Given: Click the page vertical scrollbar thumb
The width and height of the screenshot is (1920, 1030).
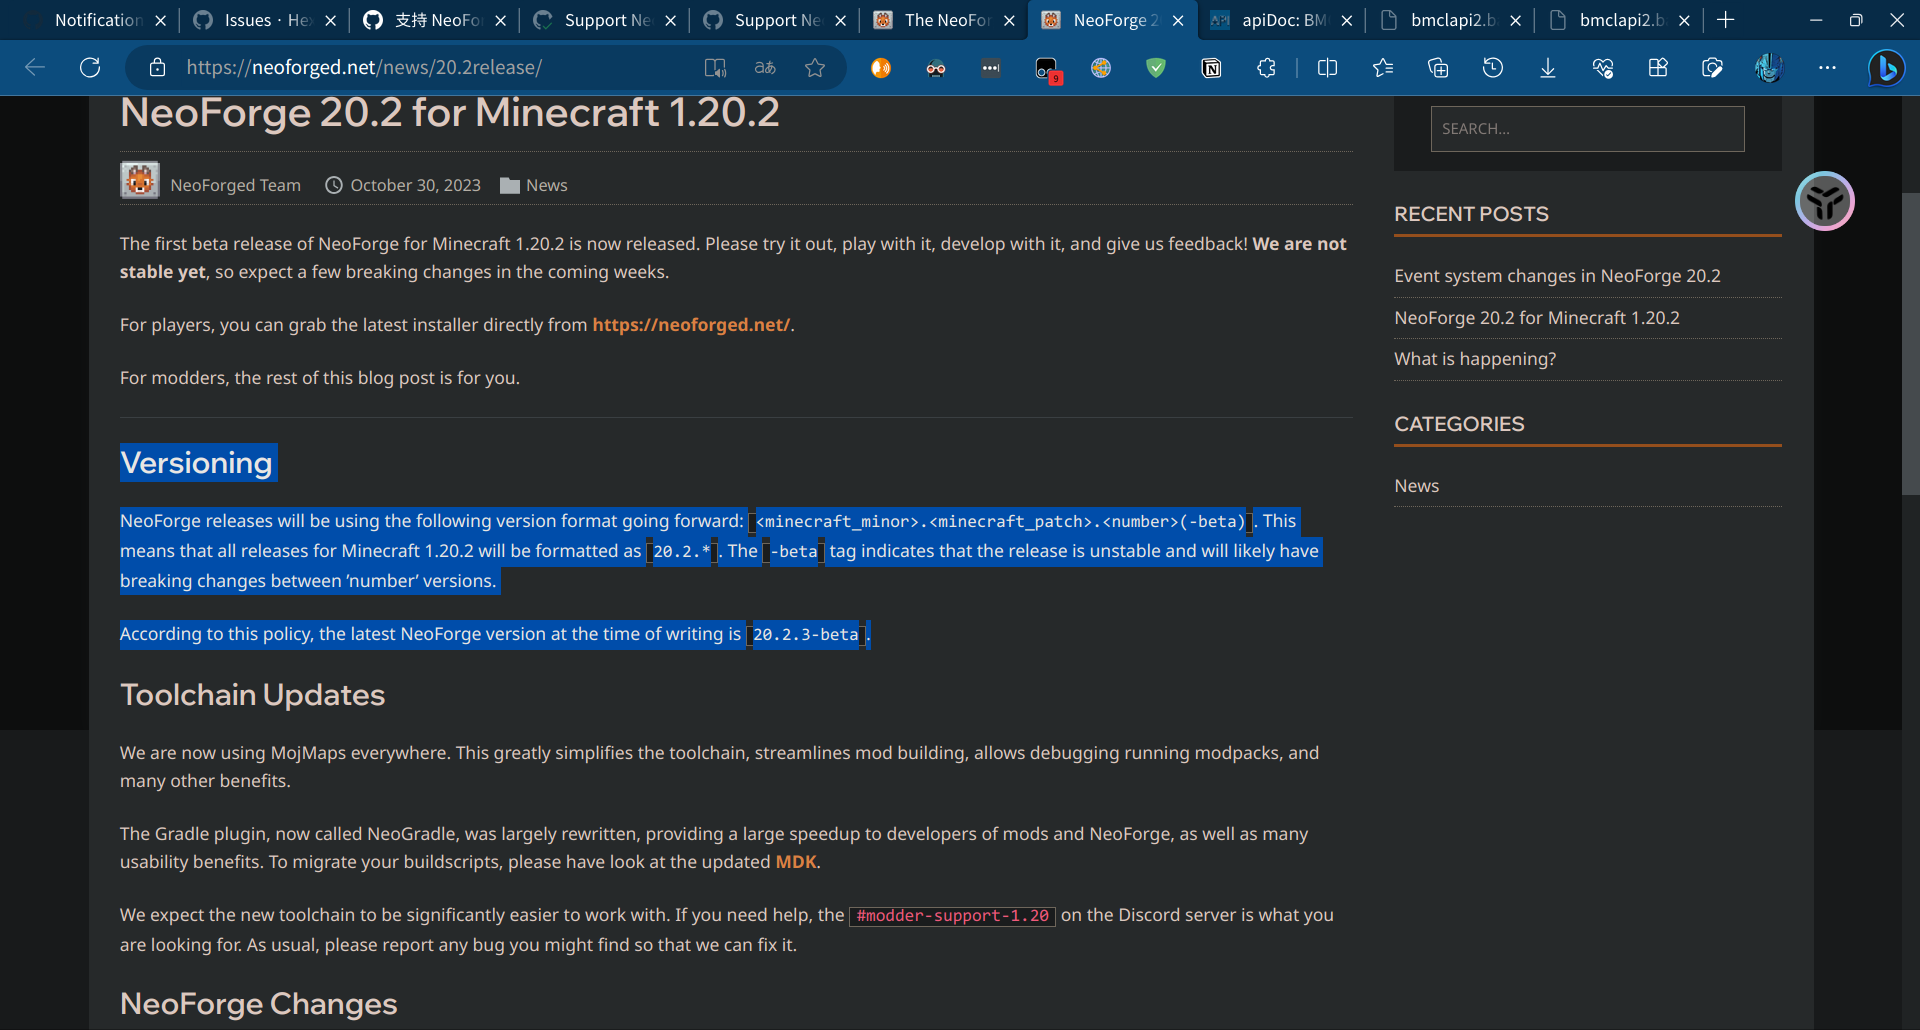Looking at the screenshot, I should [x=1910, y=344].
